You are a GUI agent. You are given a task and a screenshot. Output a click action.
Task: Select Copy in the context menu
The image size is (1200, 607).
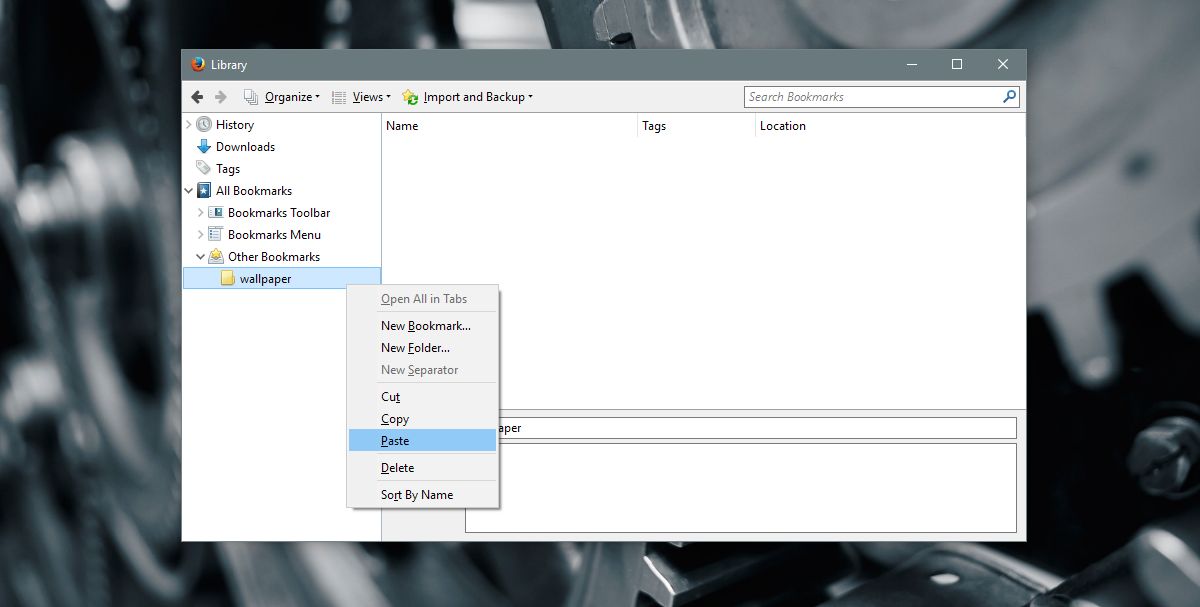pos(423,419)
